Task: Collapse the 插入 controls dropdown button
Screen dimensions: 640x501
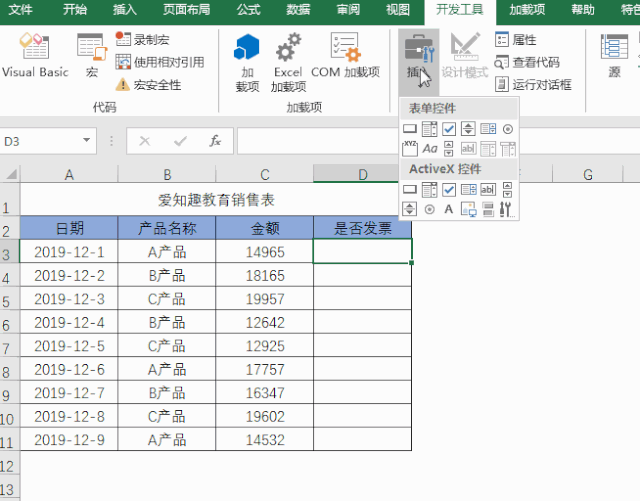Action: 419,62
